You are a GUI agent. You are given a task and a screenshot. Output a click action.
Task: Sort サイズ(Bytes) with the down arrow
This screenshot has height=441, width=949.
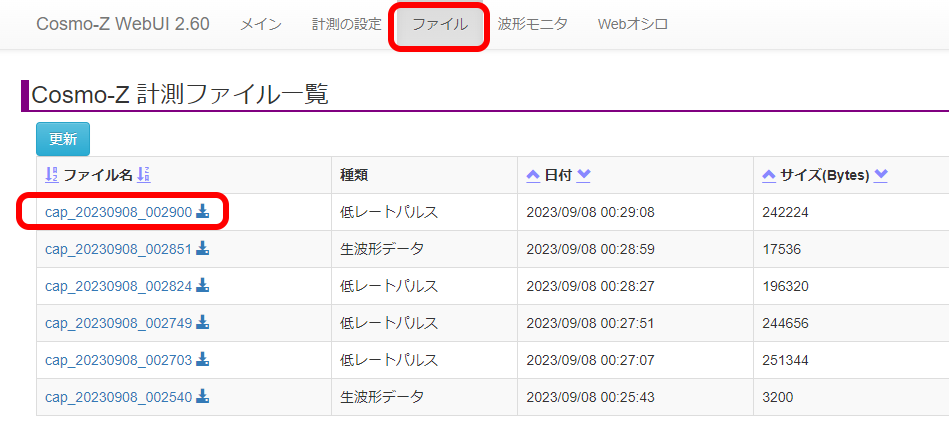click(x=881, y=175)
